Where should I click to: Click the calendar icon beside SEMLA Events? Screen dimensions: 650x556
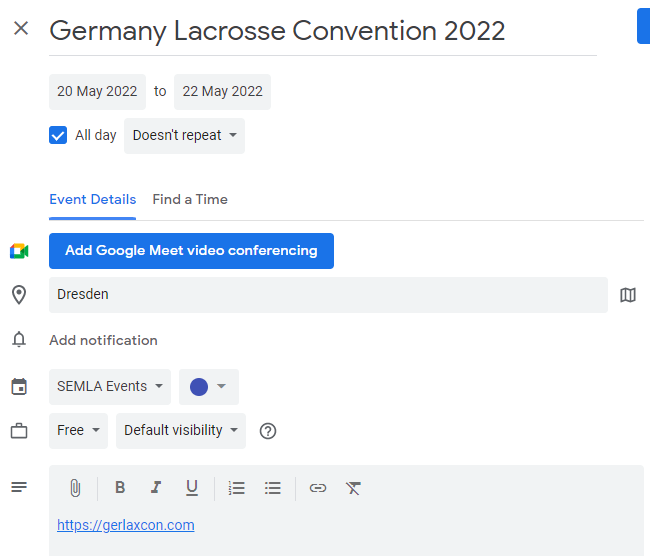[19, 386]
